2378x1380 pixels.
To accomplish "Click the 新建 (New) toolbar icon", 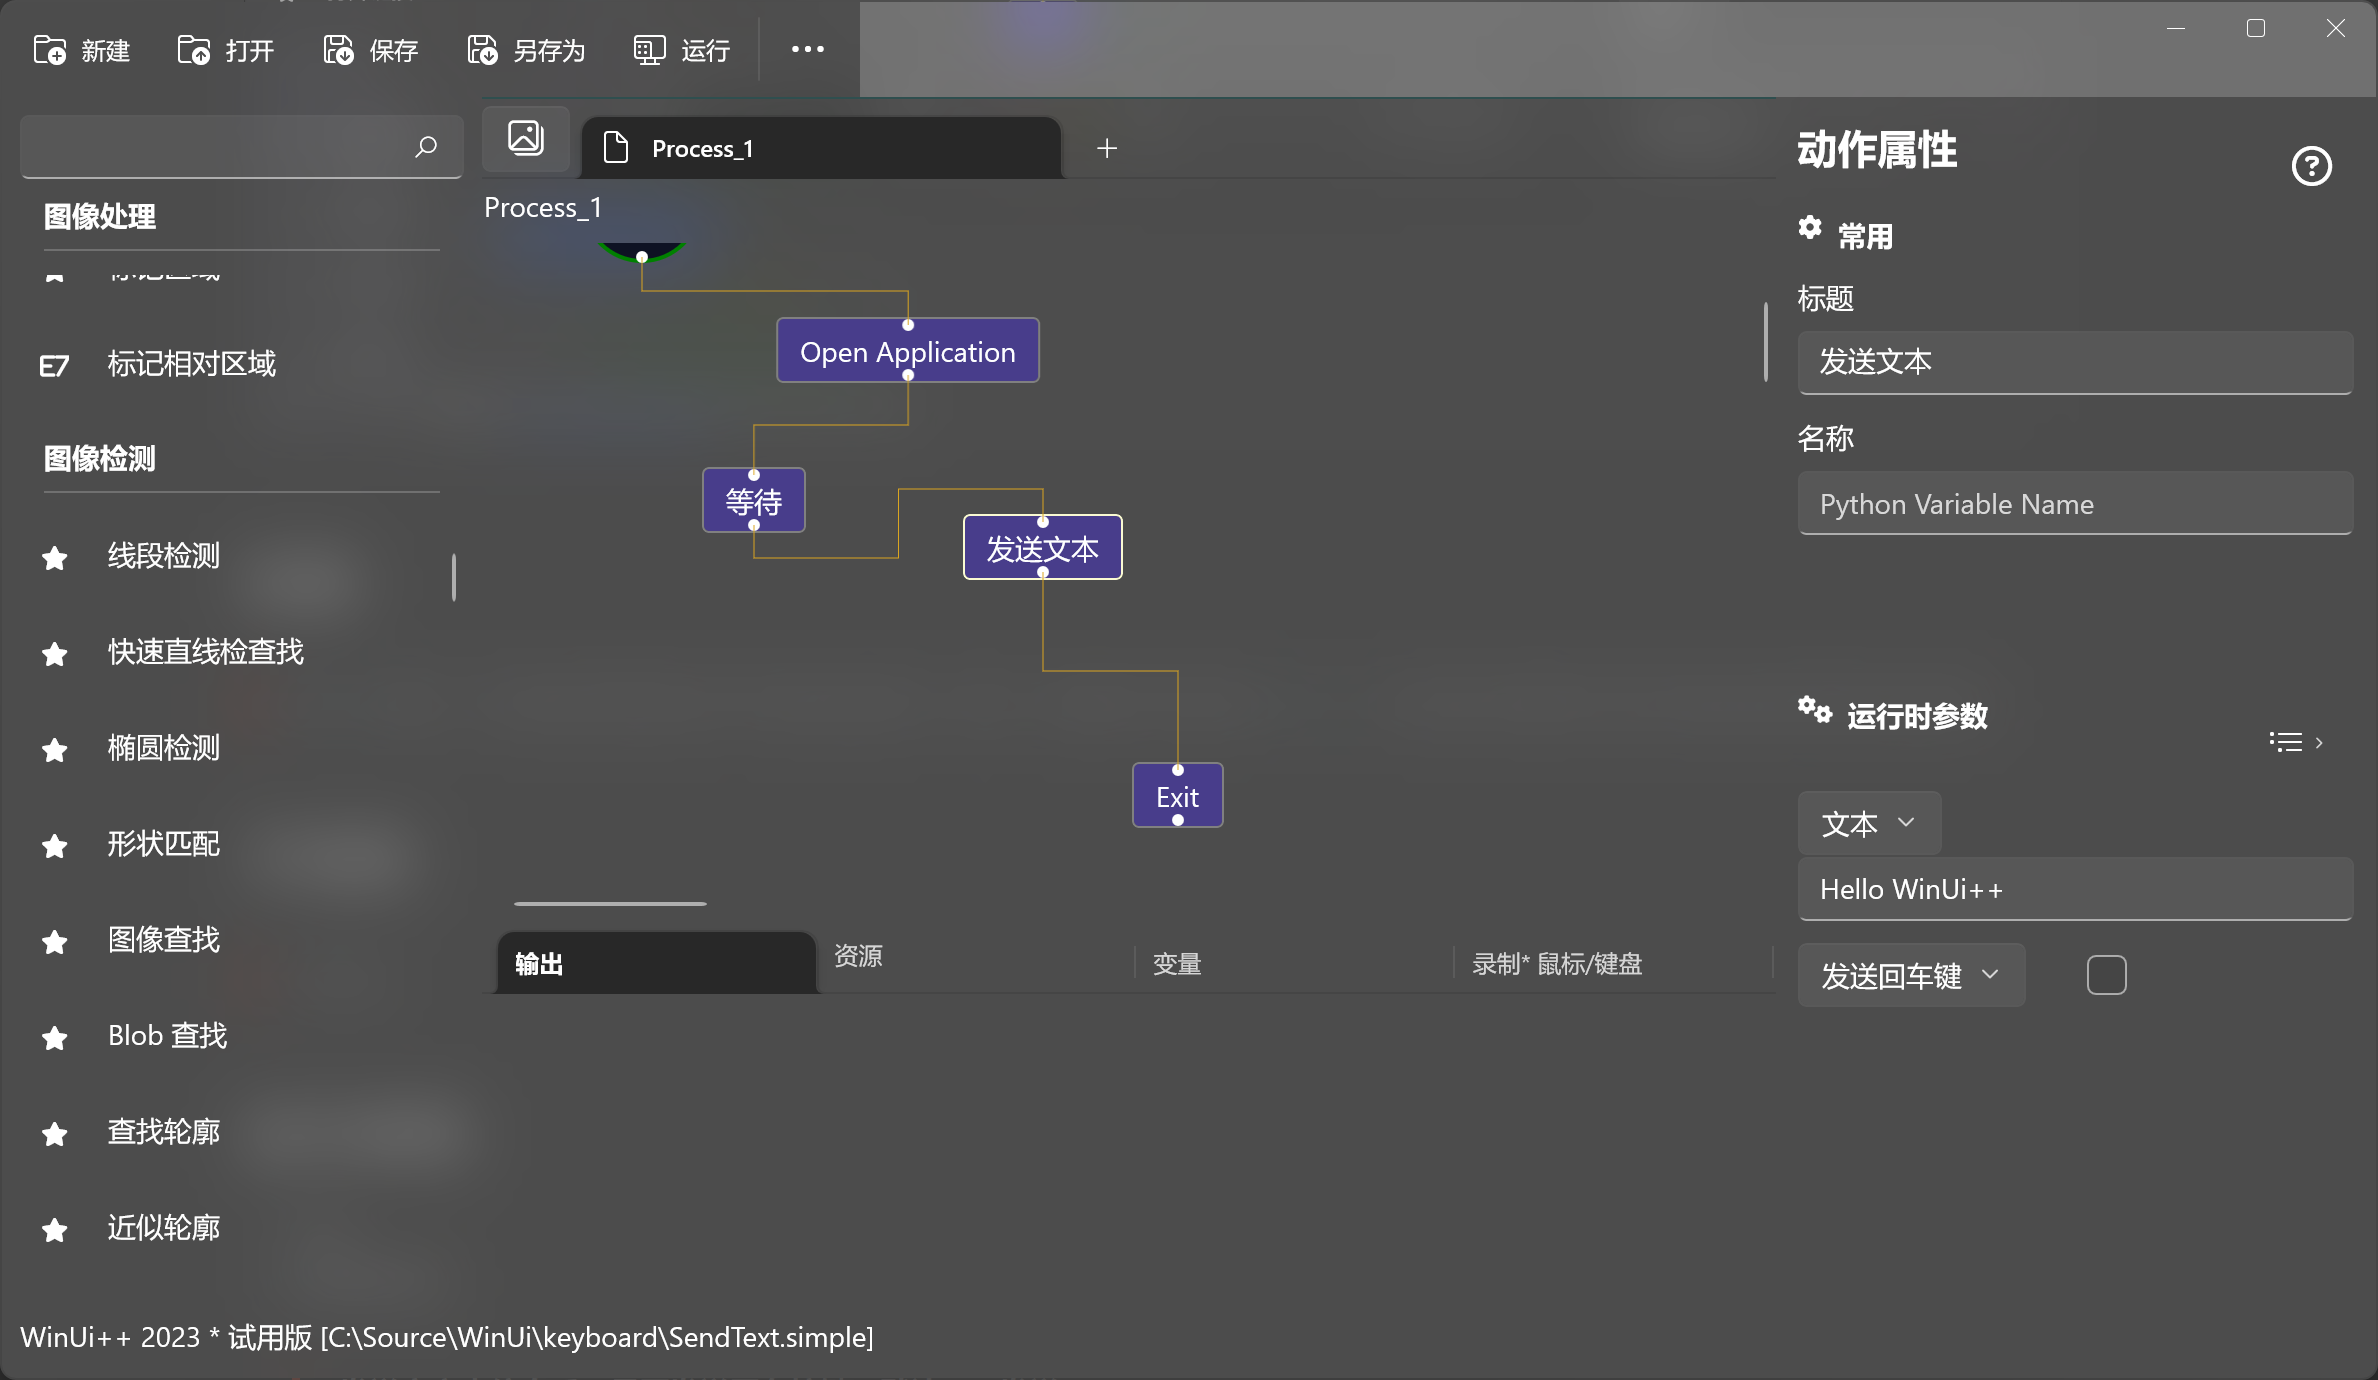I will (50, 50).
